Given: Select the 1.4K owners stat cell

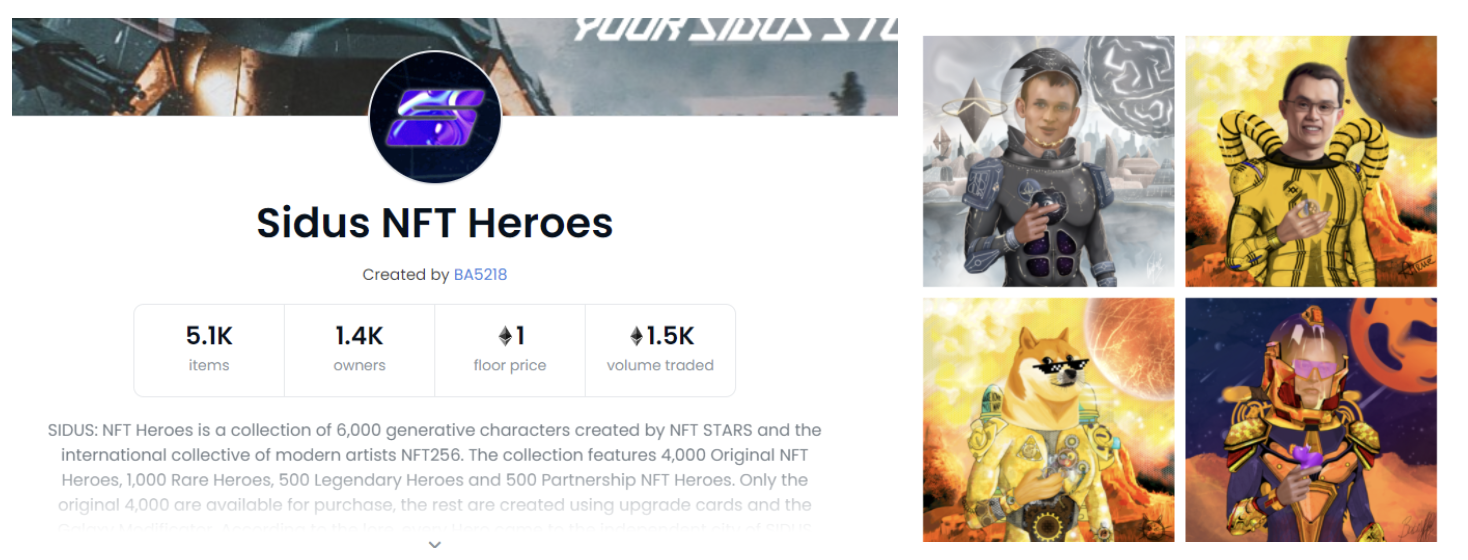Looking at the screenshot, I should (x=360, y=350).
